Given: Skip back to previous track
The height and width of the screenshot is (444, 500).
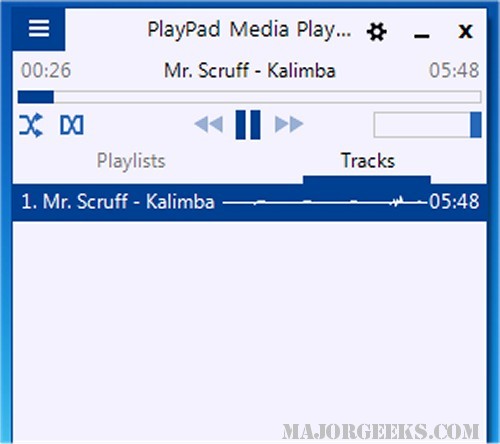Looking at the screenshot, I should pos(209,124).
